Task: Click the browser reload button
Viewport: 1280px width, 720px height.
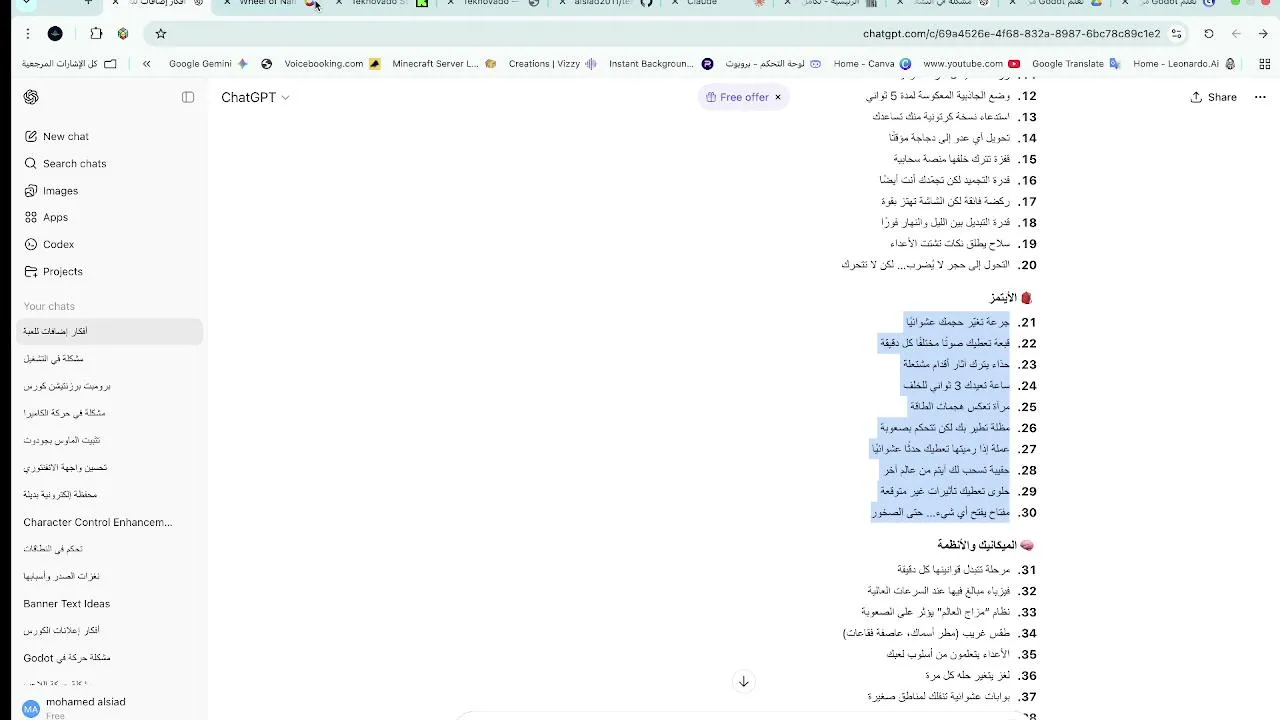Action: pos(1208,33)
